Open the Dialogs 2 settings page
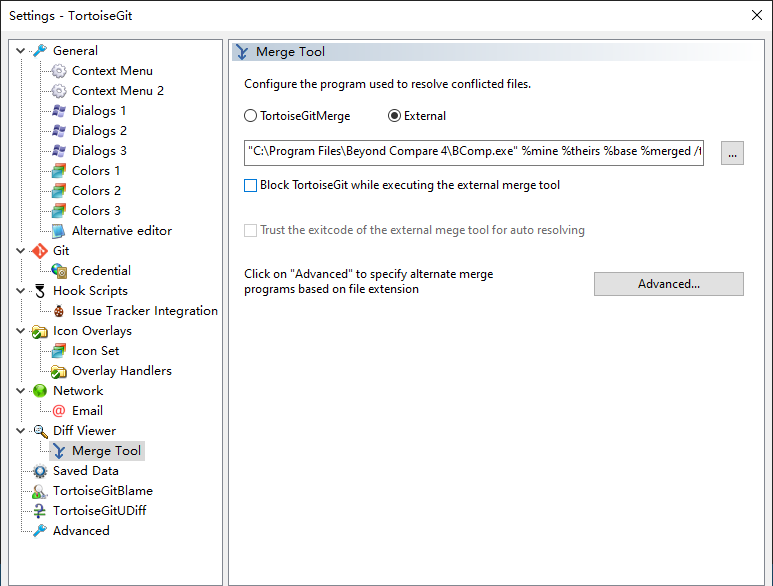773x586 pixels. point(100,131)
